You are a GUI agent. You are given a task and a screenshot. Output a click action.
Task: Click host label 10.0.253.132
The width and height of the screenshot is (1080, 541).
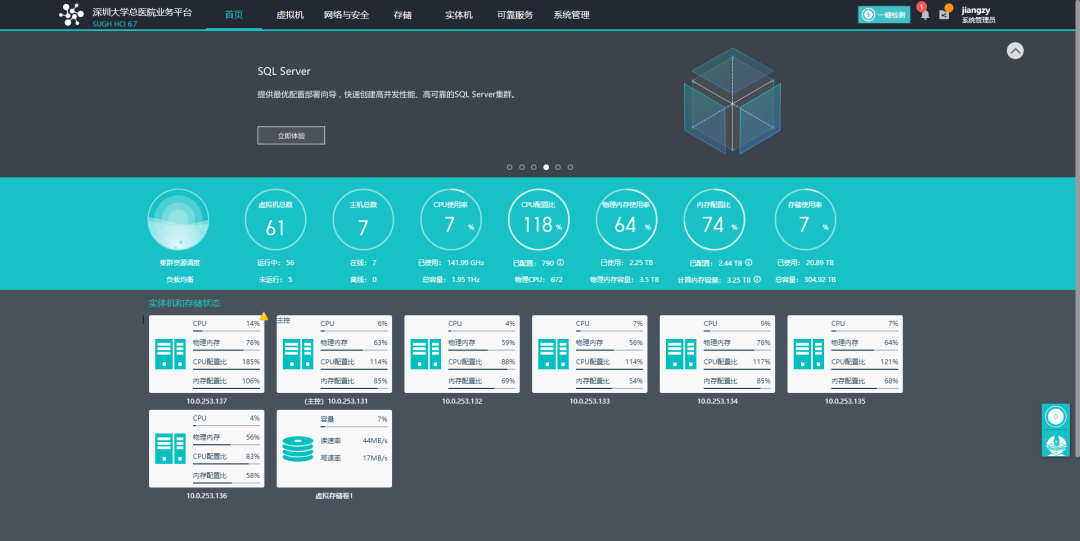point(462,401)
